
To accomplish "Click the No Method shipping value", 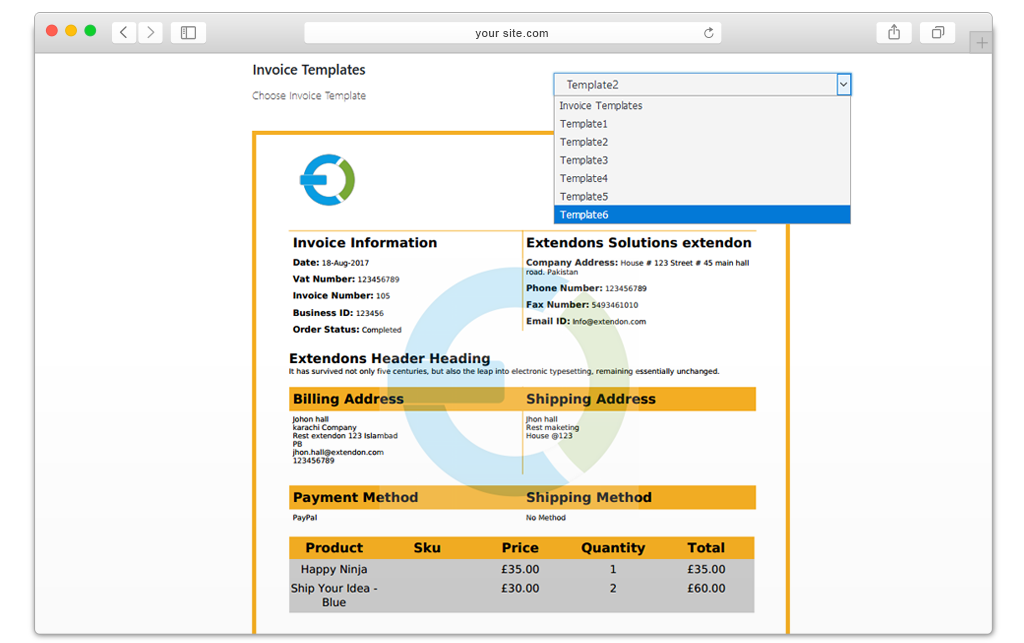I will 546,518.
